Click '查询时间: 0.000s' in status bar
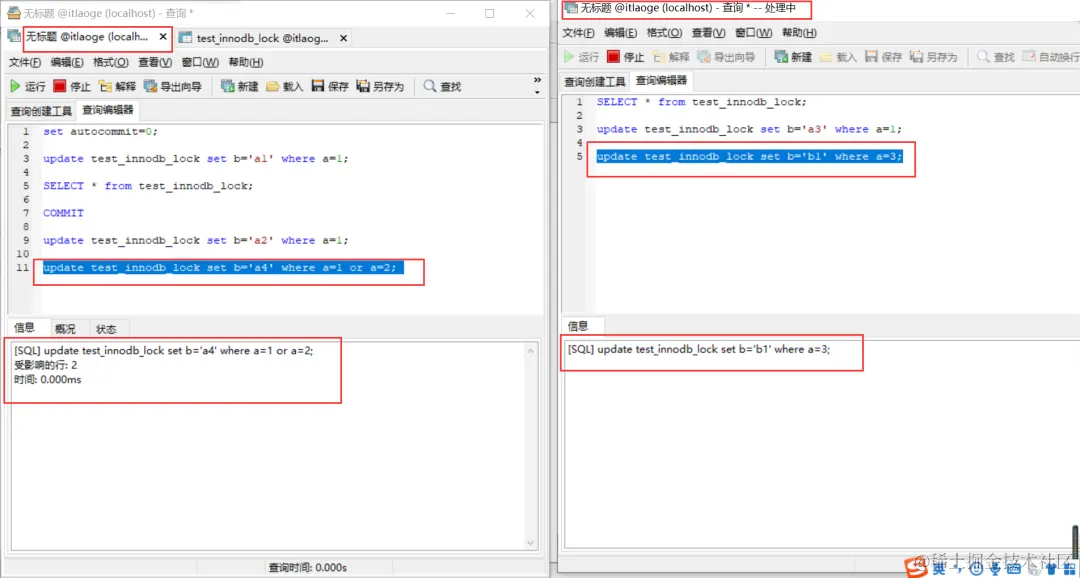This screenshot has width=1080, height=578. (x=307, y=568)
